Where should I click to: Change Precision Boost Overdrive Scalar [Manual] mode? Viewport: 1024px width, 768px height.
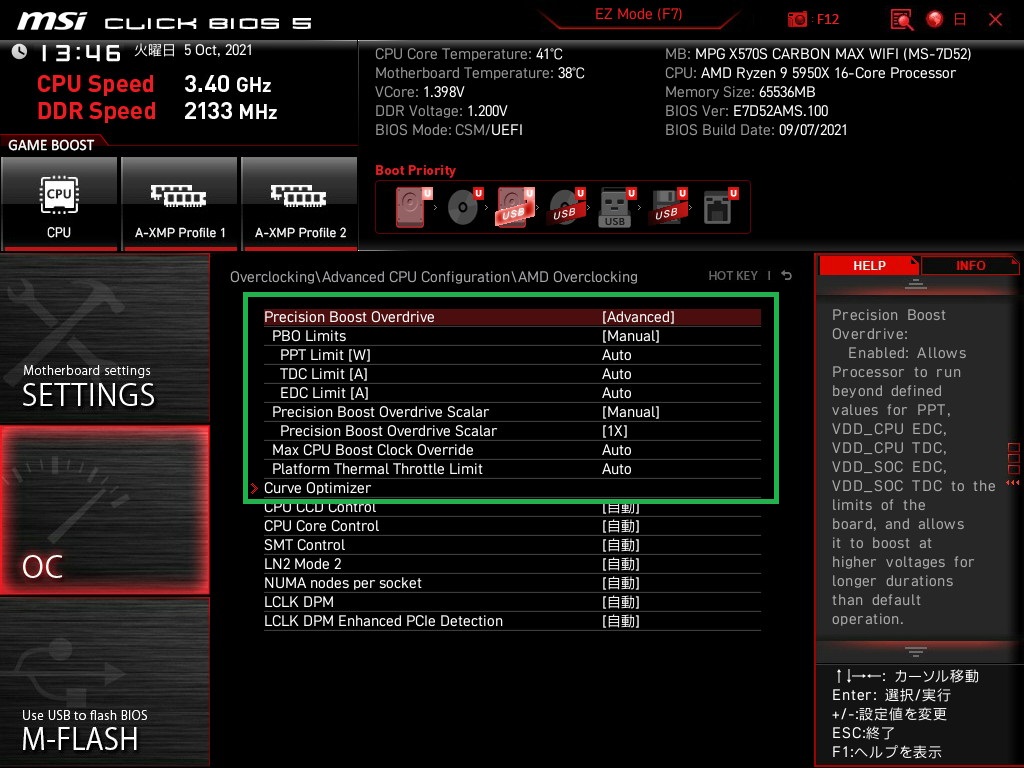[x=512, y=412]
